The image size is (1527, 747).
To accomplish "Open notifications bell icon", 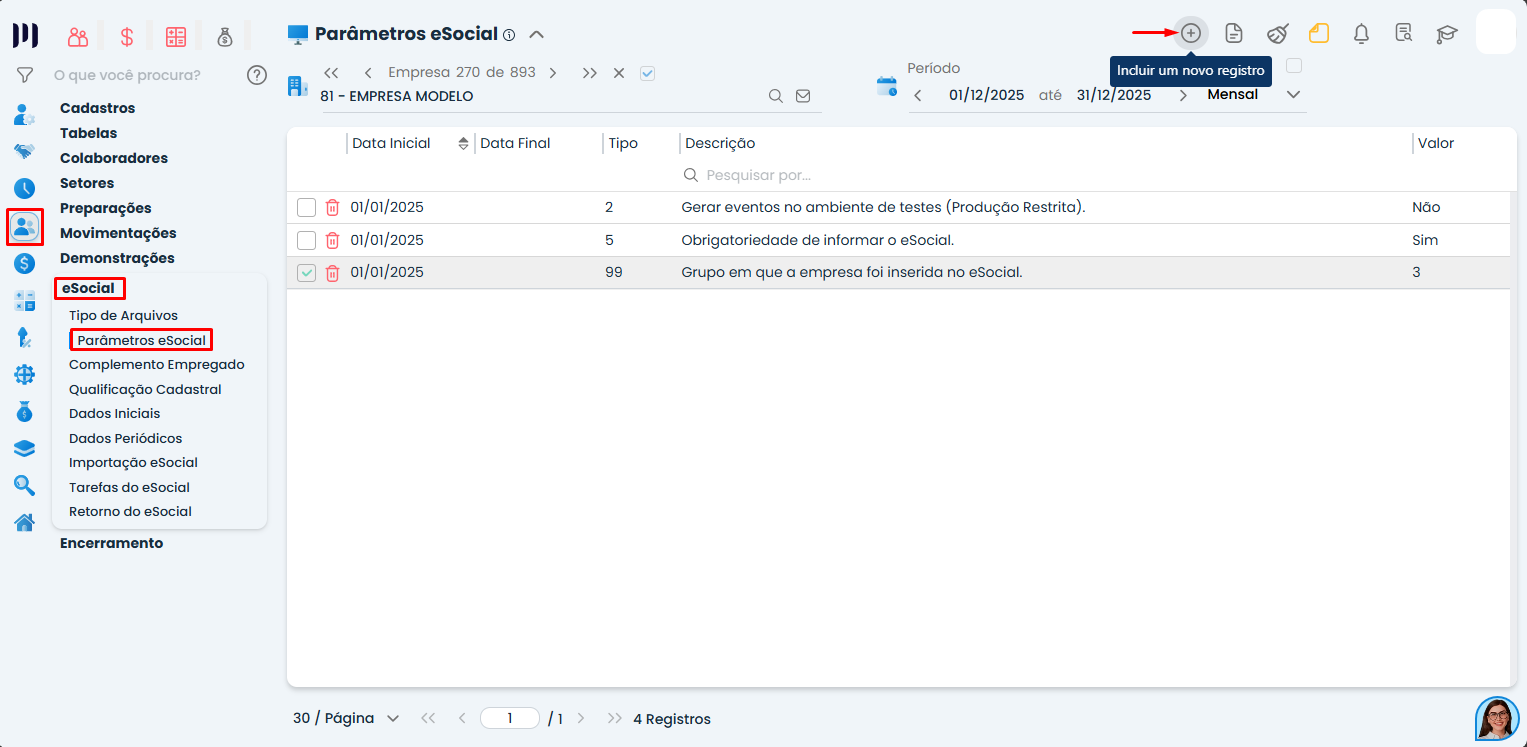I will [1361, 33].
